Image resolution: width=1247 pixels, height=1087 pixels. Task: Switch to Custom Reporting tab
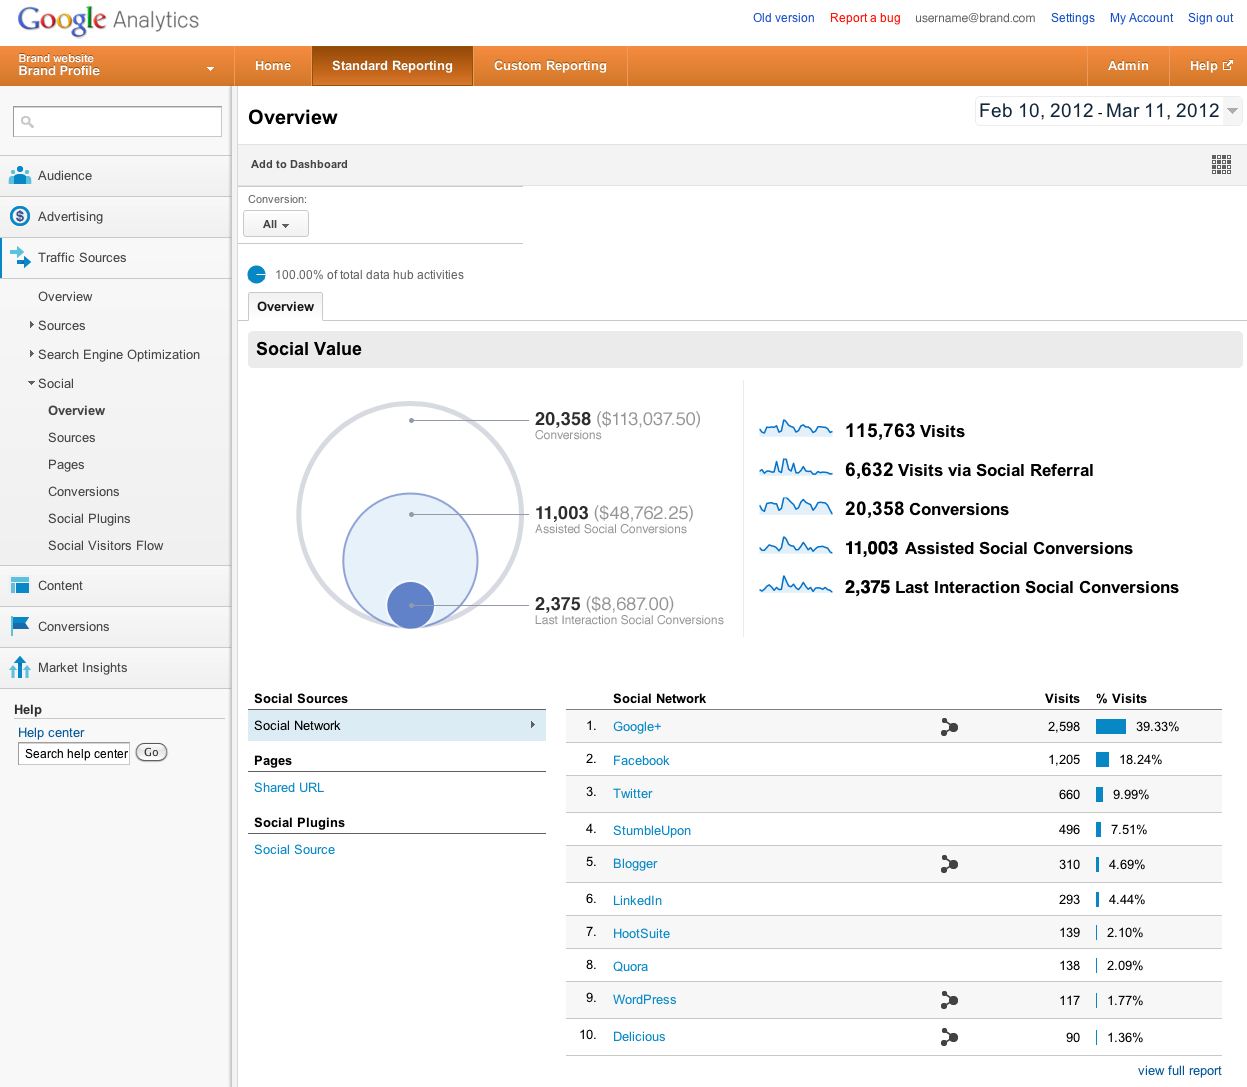[x=550, y=66]
